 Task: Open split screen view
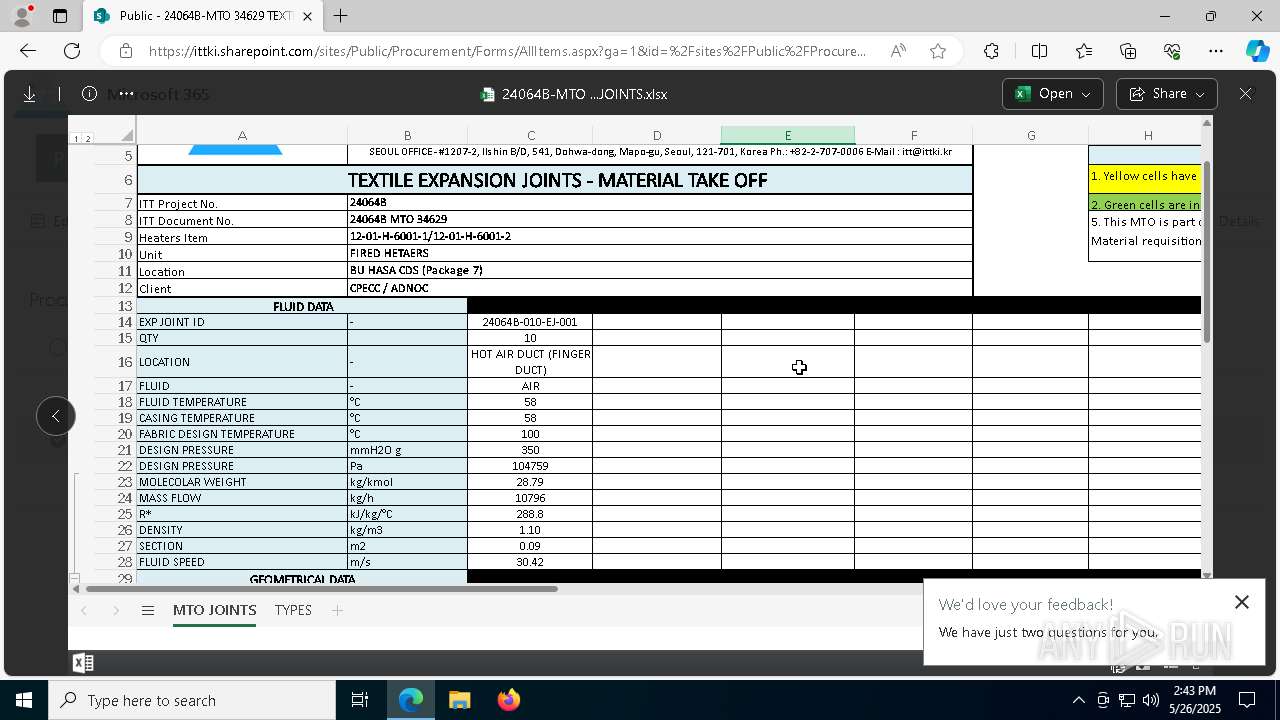click(1039, 51)
